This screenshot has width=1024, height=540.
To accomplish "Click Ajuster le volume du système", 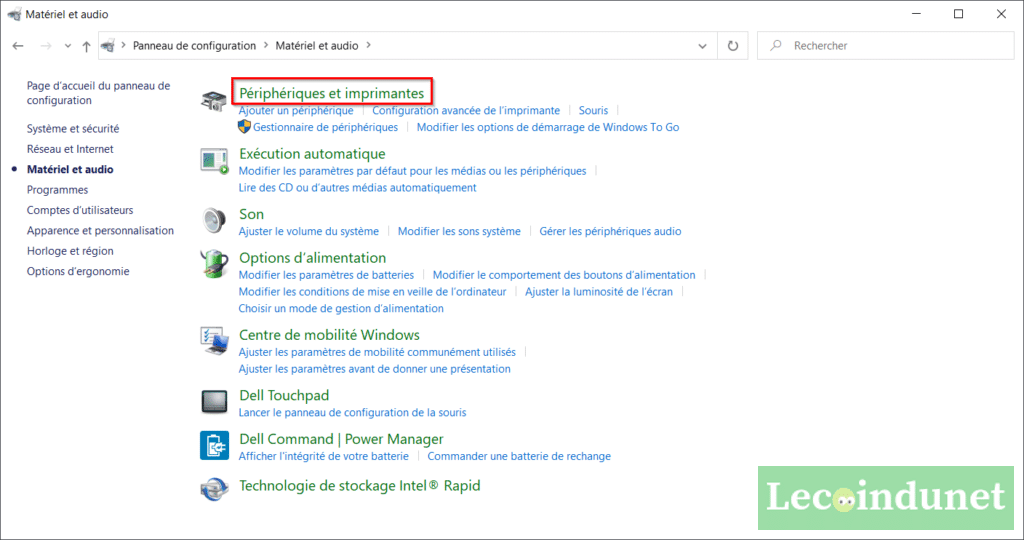I will click(308, 231).
